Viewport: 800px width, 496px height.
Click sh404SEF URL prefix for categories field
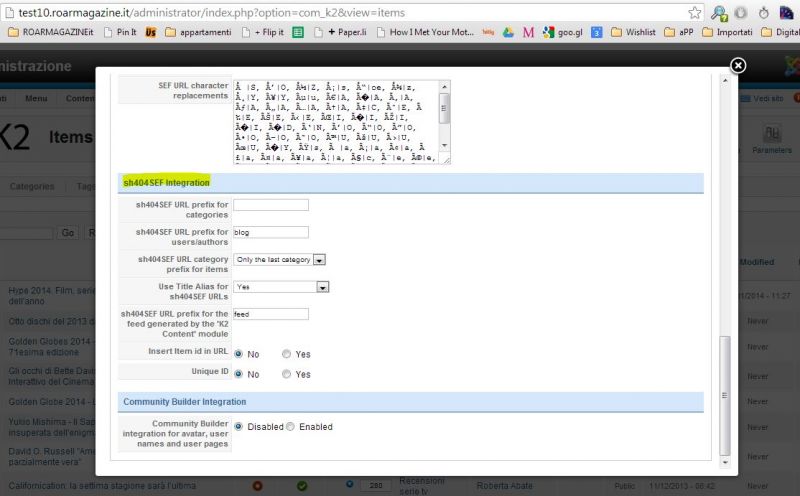[270, 205]
